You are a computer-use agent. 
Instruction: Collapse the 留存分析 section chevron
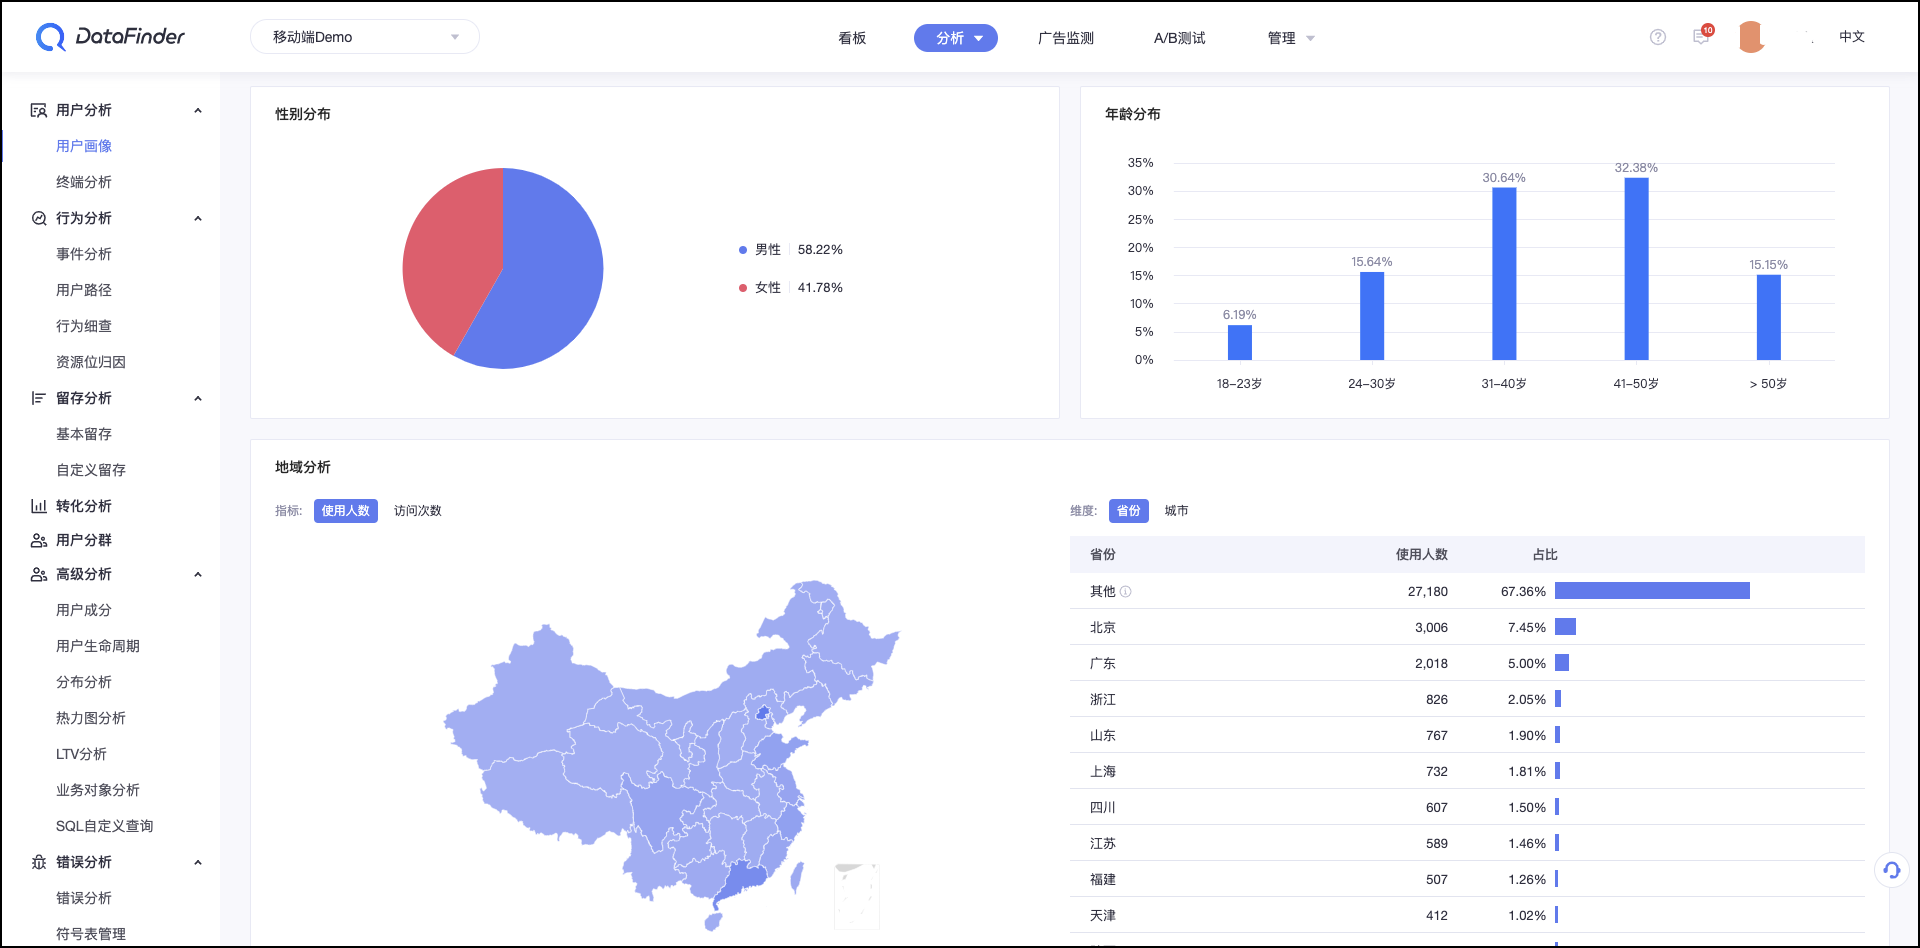198,399
